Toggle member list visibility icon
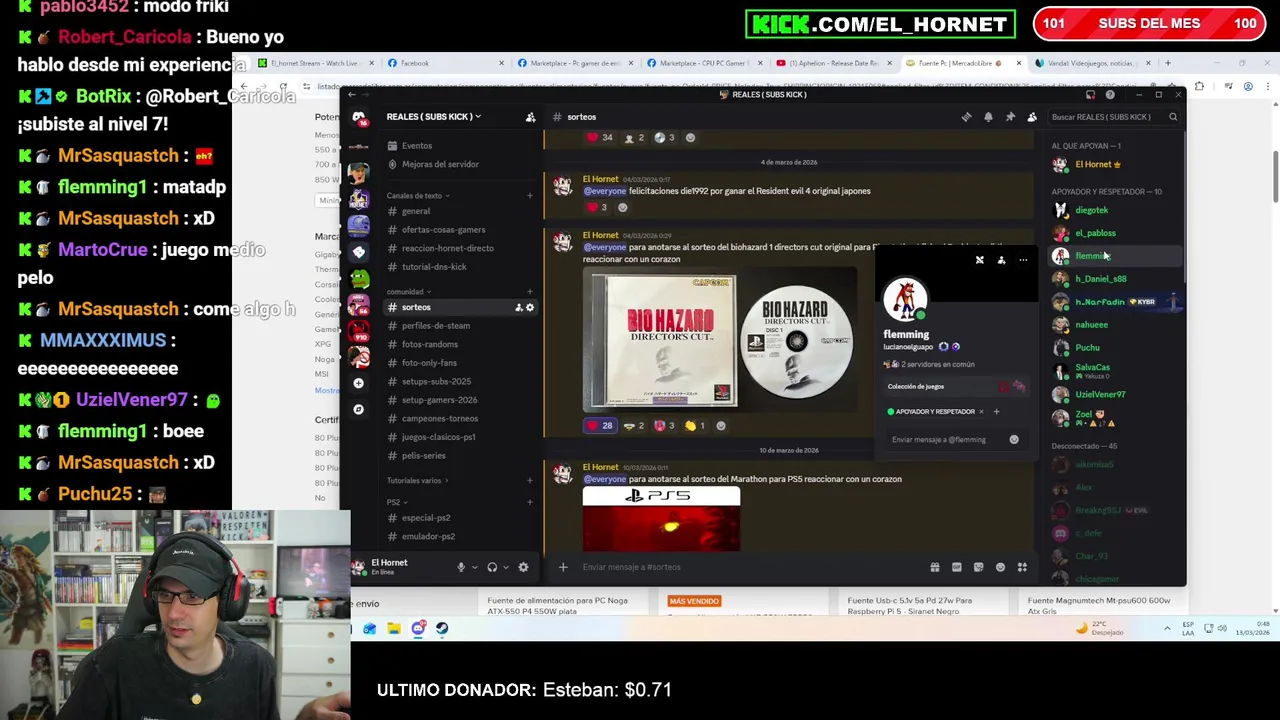Viewport: 1280px width, 720px height. [x=1032, y=117]
